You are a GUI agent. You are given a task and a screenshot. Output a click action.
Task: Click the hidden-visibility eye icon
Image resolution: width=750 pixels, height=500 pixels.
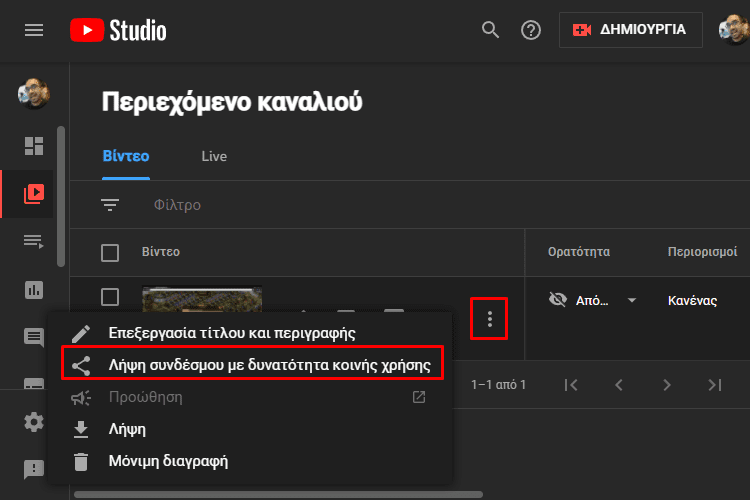pyautogui.click(x=558, y=300)
